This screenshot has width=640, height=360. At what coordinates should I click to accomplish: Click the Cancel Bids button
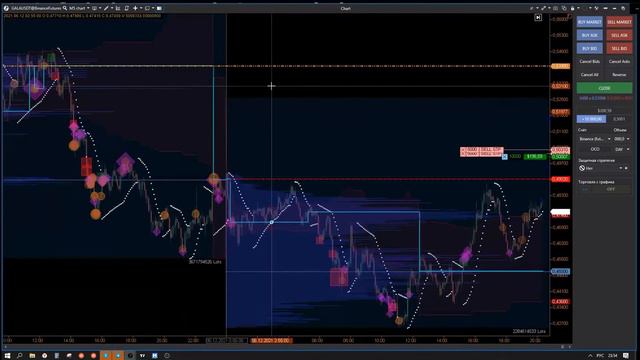coord(589,62)
